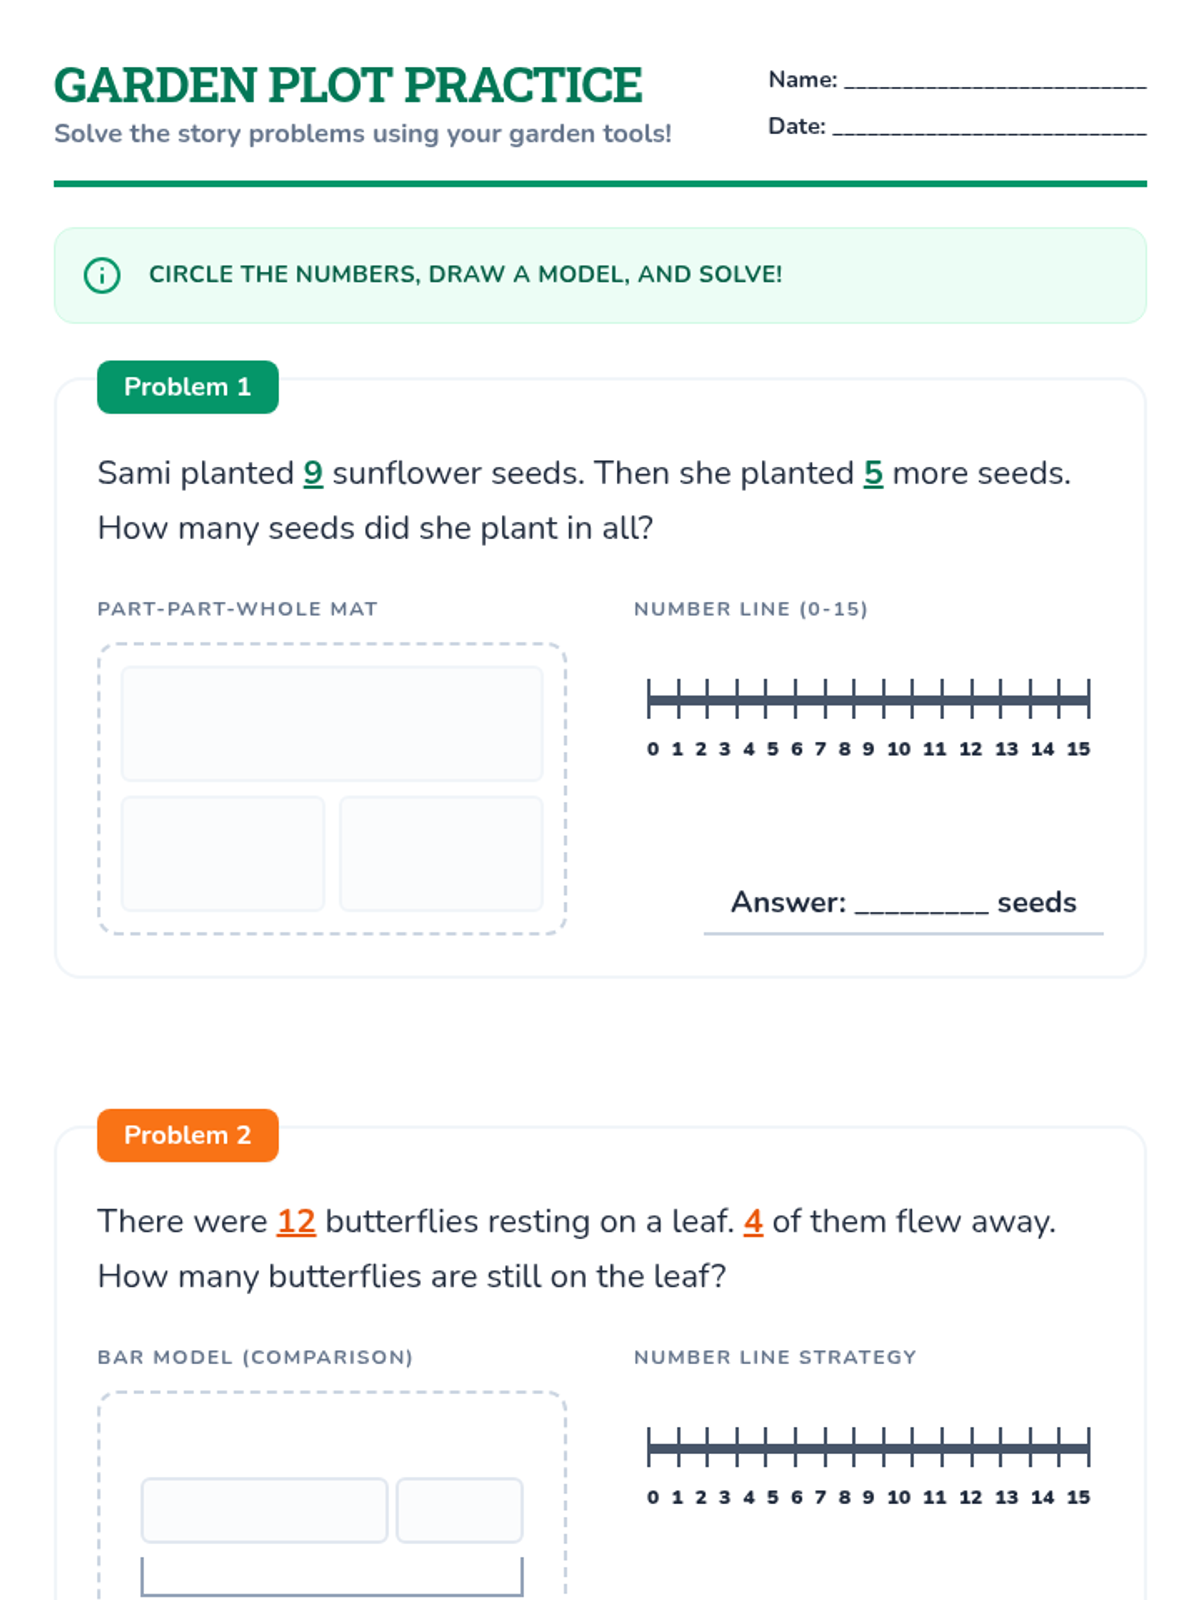Select underlined number 5 in Problem 1
The width and height of the screenshot is (1200, 1600).
[873, 473]
